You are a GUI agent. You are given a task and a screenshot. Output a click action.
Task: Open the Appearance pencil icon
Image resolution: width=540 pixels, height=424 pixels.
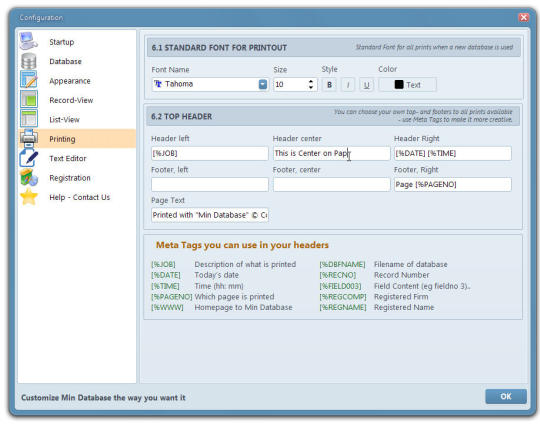pos(29,80)
